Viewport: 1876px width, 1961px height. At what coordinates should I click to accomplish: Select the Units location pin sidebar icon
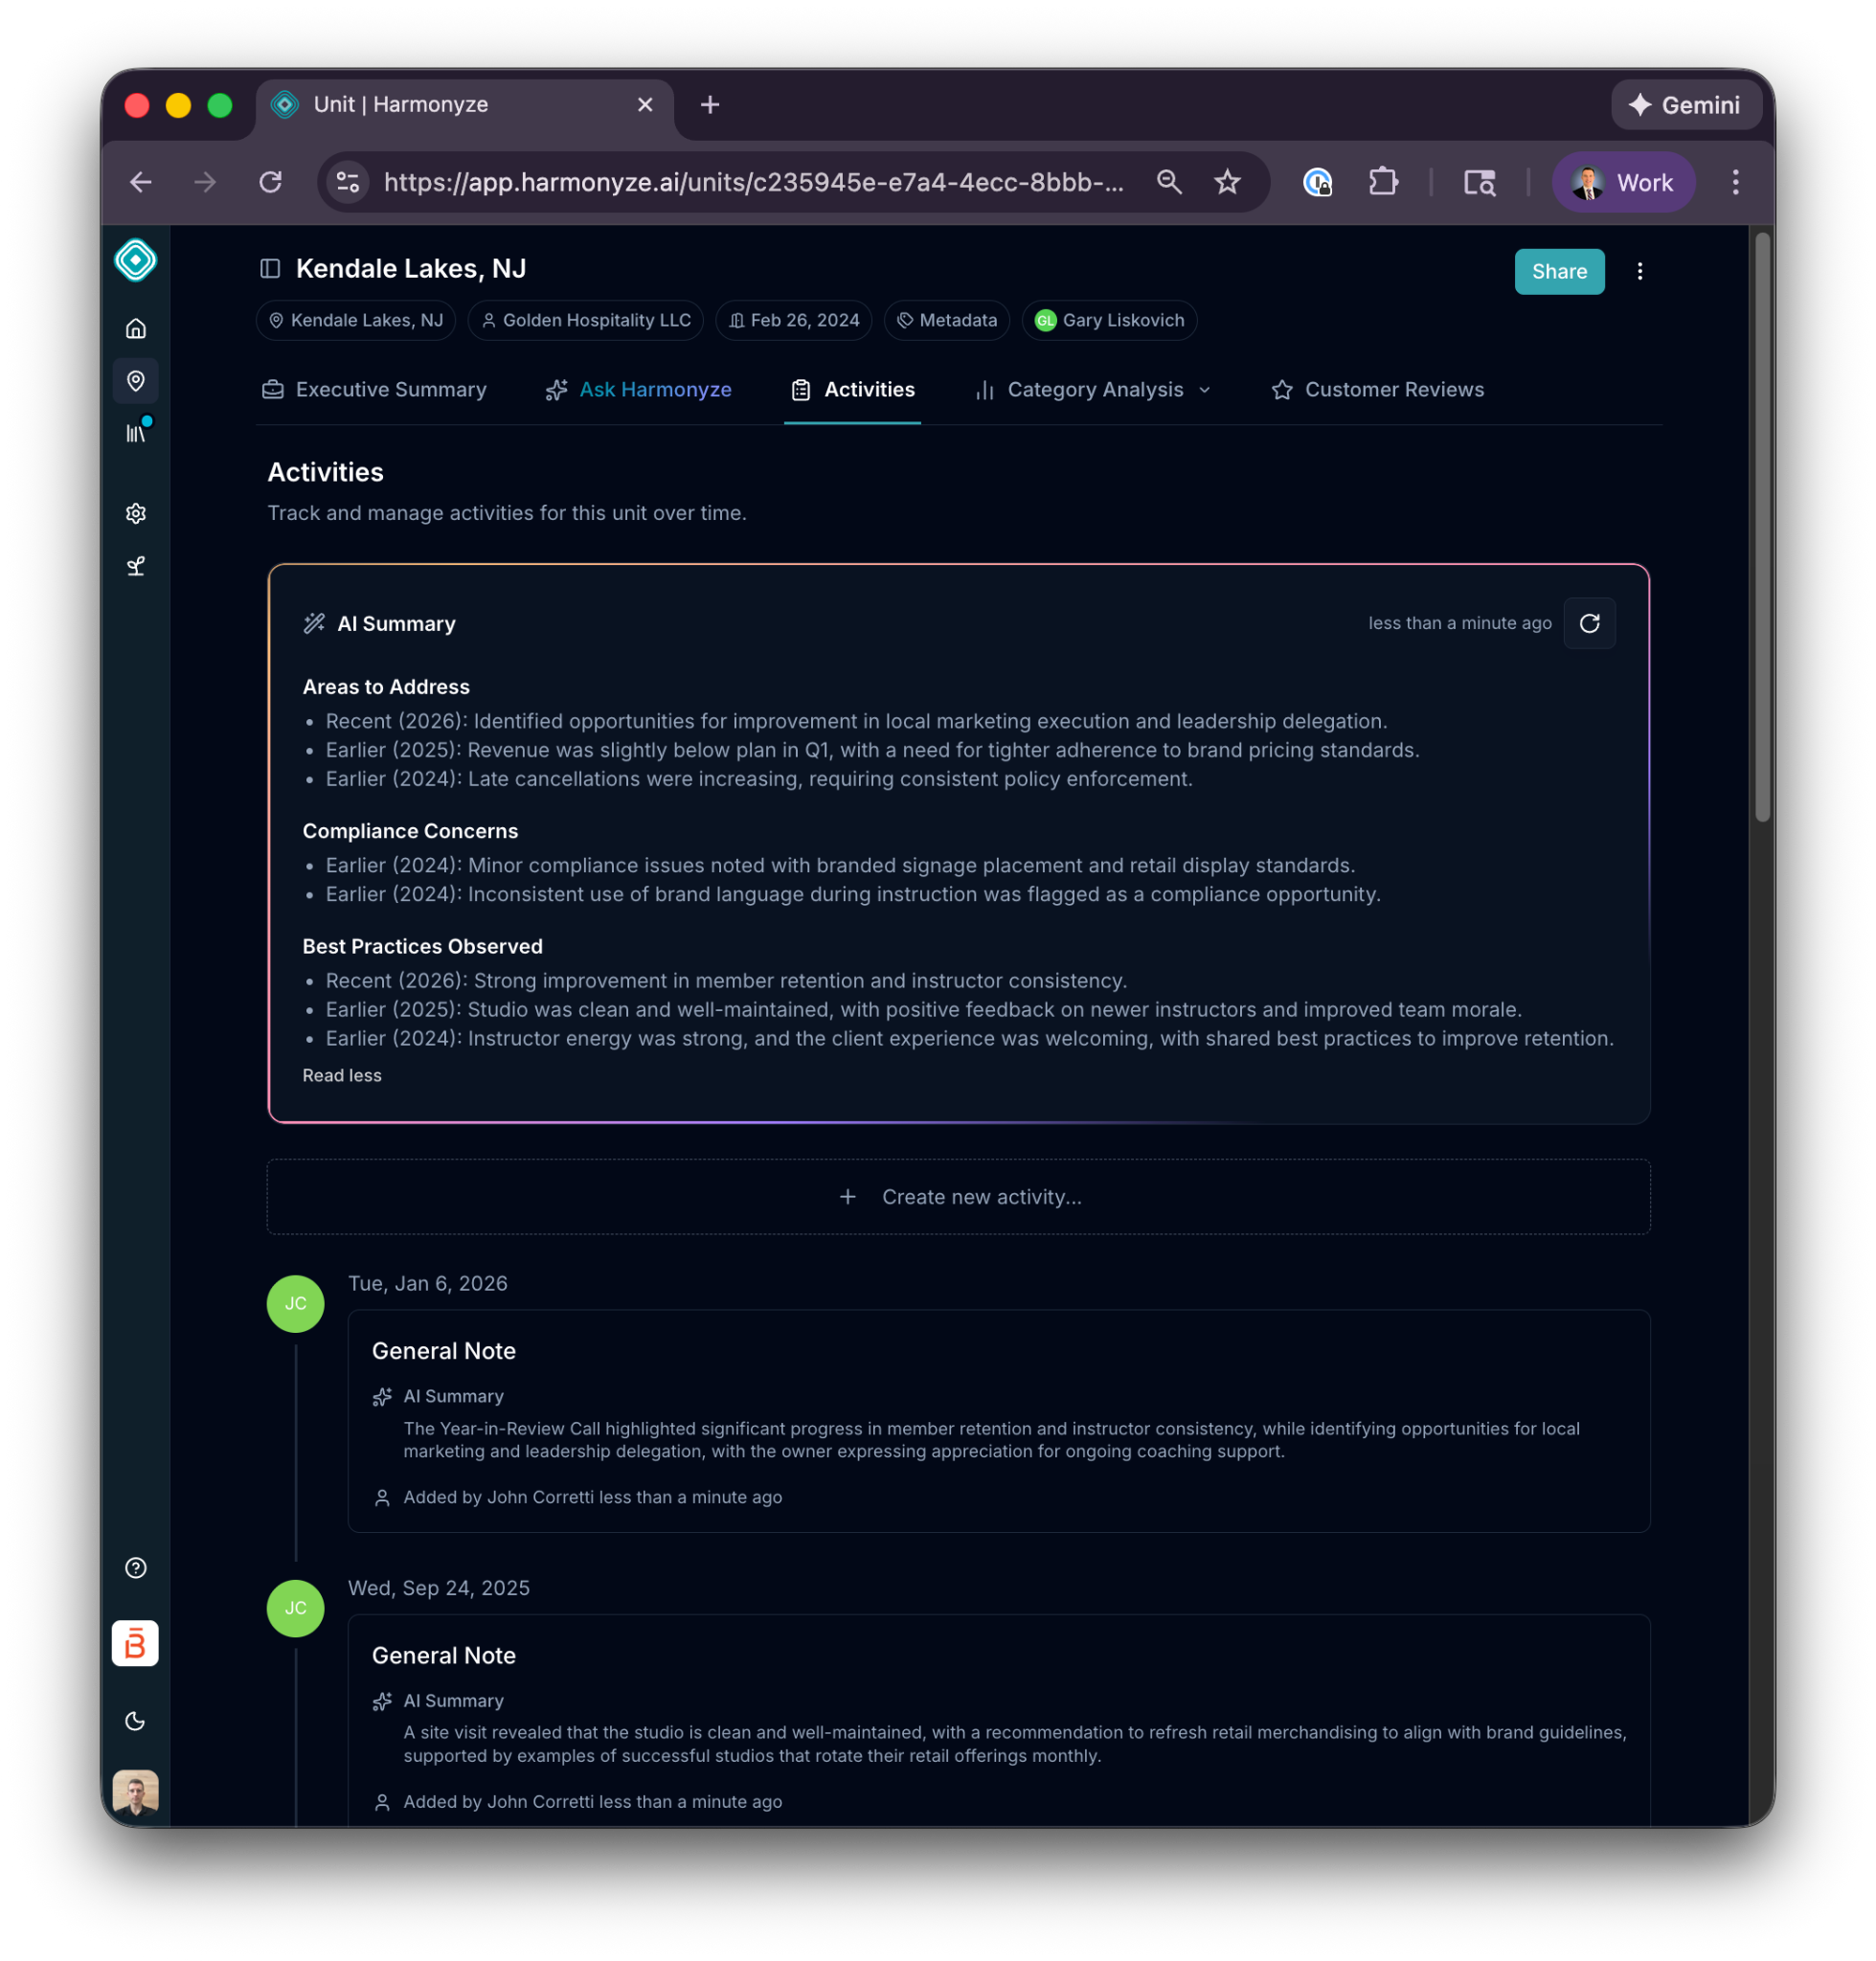136,381
